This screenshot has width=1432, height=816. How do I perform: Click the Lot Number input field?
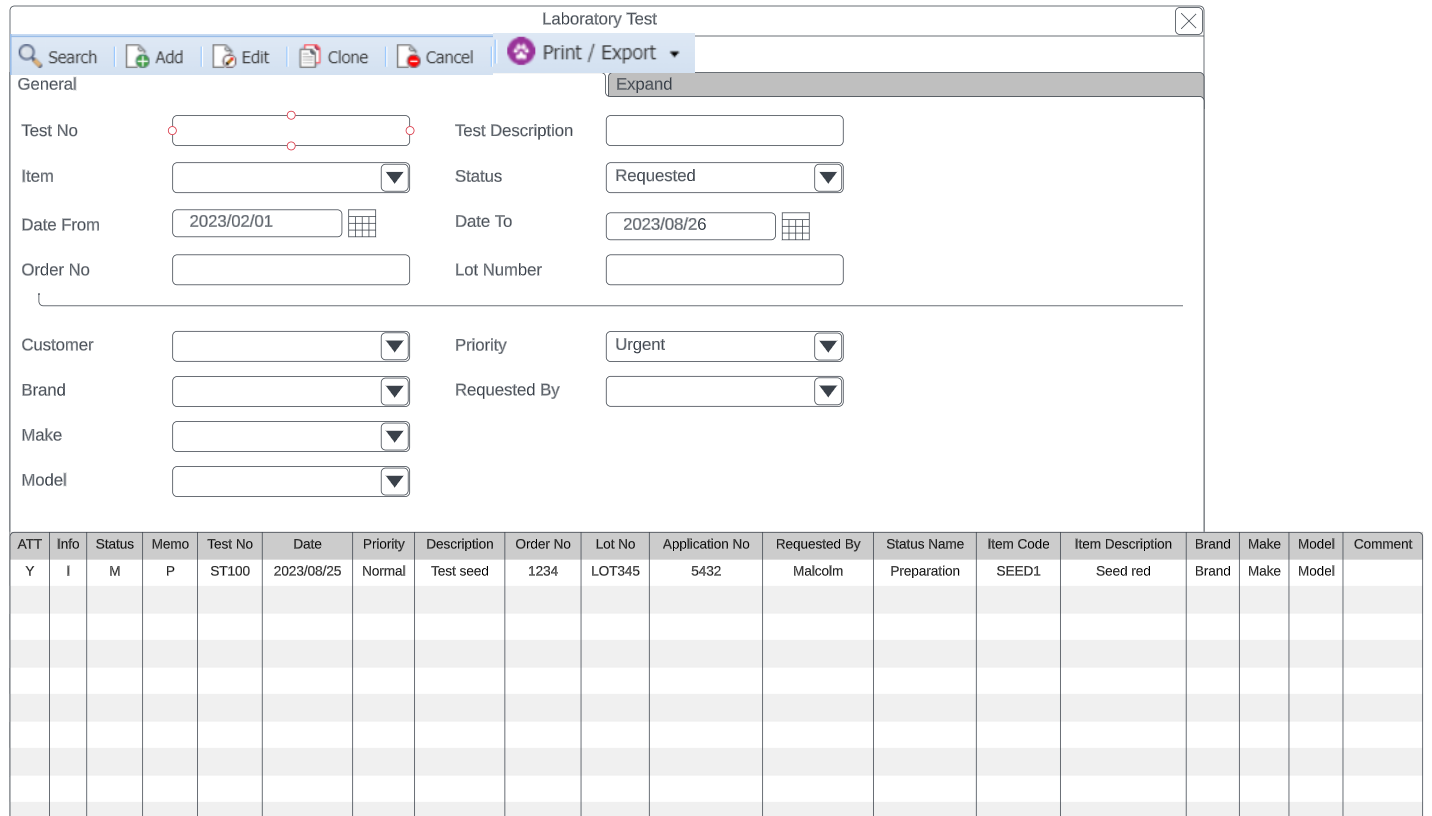724,270
